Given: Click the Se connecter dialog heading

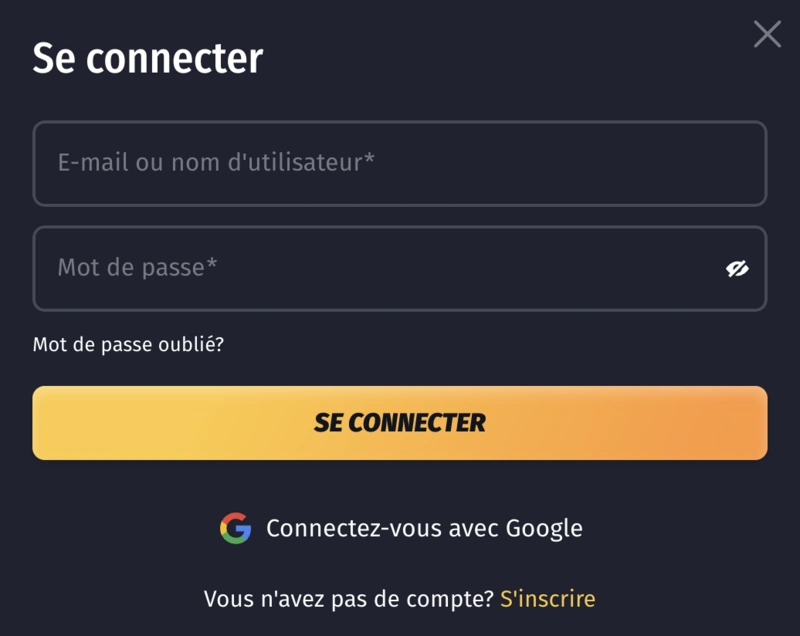Looking at the screenshot, I should (x=148, y=58).
